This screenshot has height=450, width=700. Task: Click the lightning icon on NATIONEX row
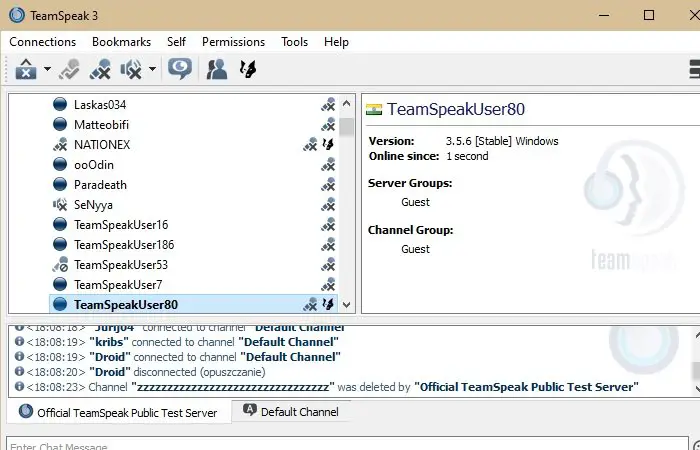(x=329, y=144)
